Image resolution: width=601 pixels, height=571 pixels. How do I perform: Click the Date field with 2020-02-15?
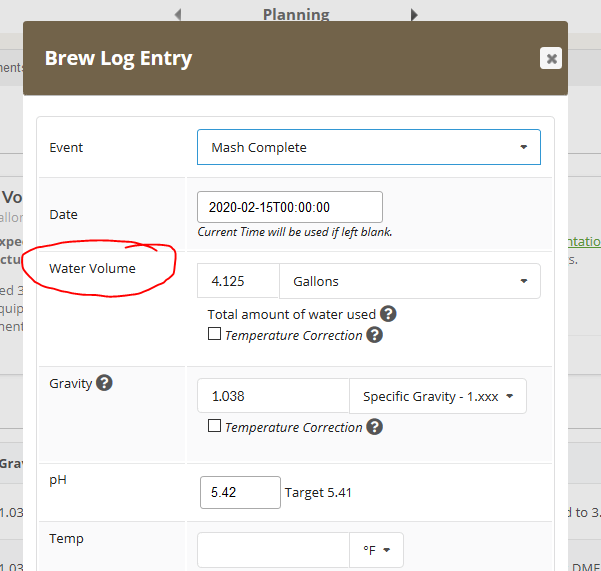[289, 207]
